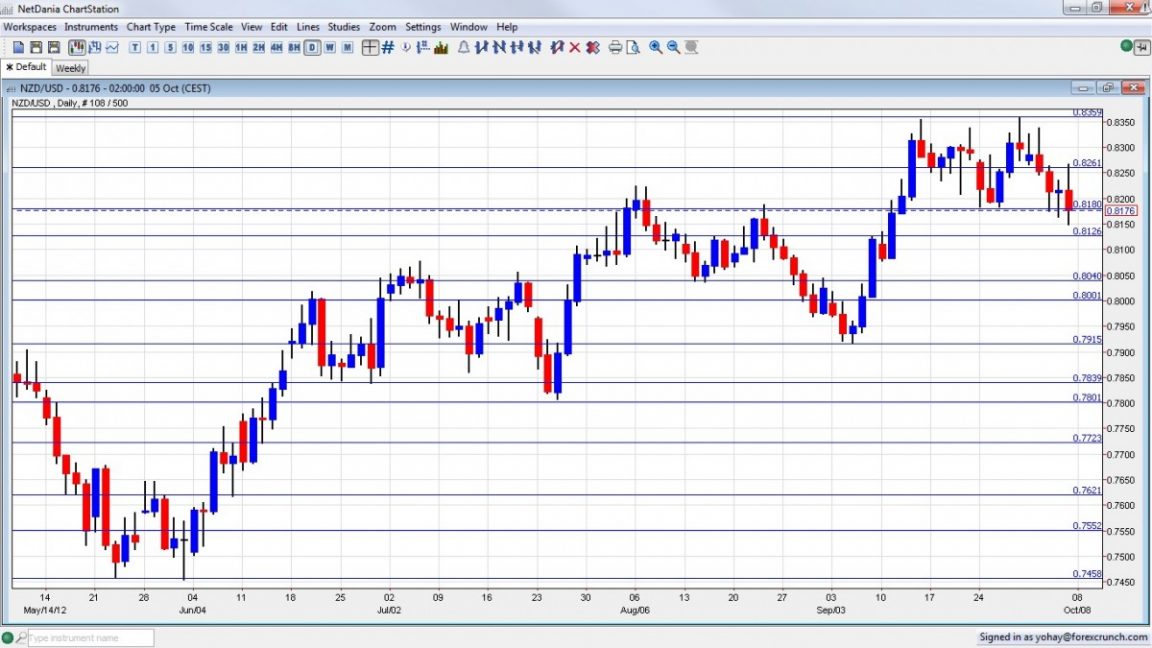Toggle the crosshair cursor tool

370,47
